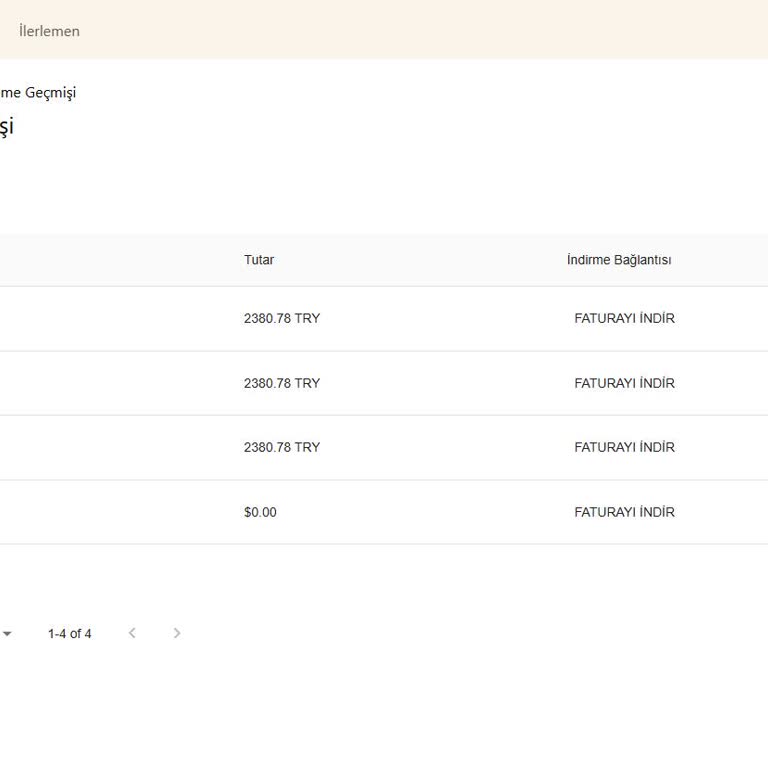
Task: Open the İlerlemen navigation tab
Action: click(49, 31)
